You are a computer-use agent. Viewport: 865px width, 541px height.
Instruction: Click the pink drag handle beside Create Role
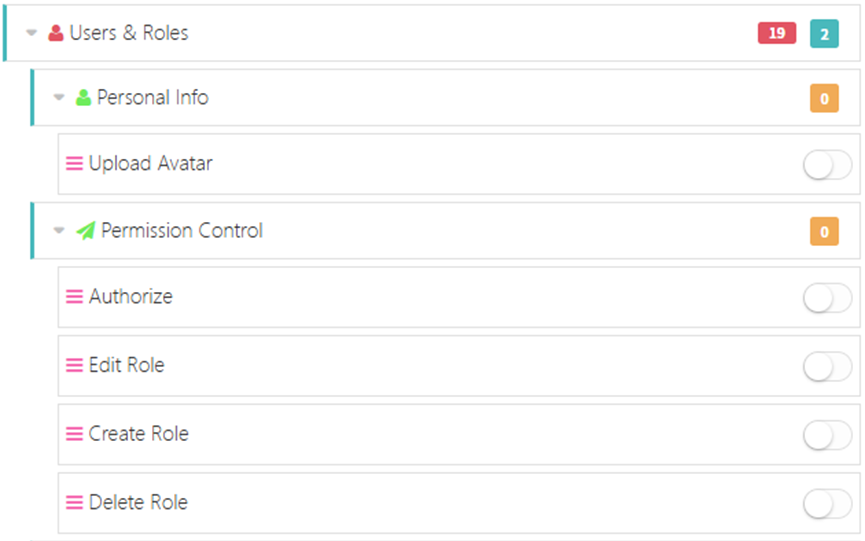click(75, 434)
